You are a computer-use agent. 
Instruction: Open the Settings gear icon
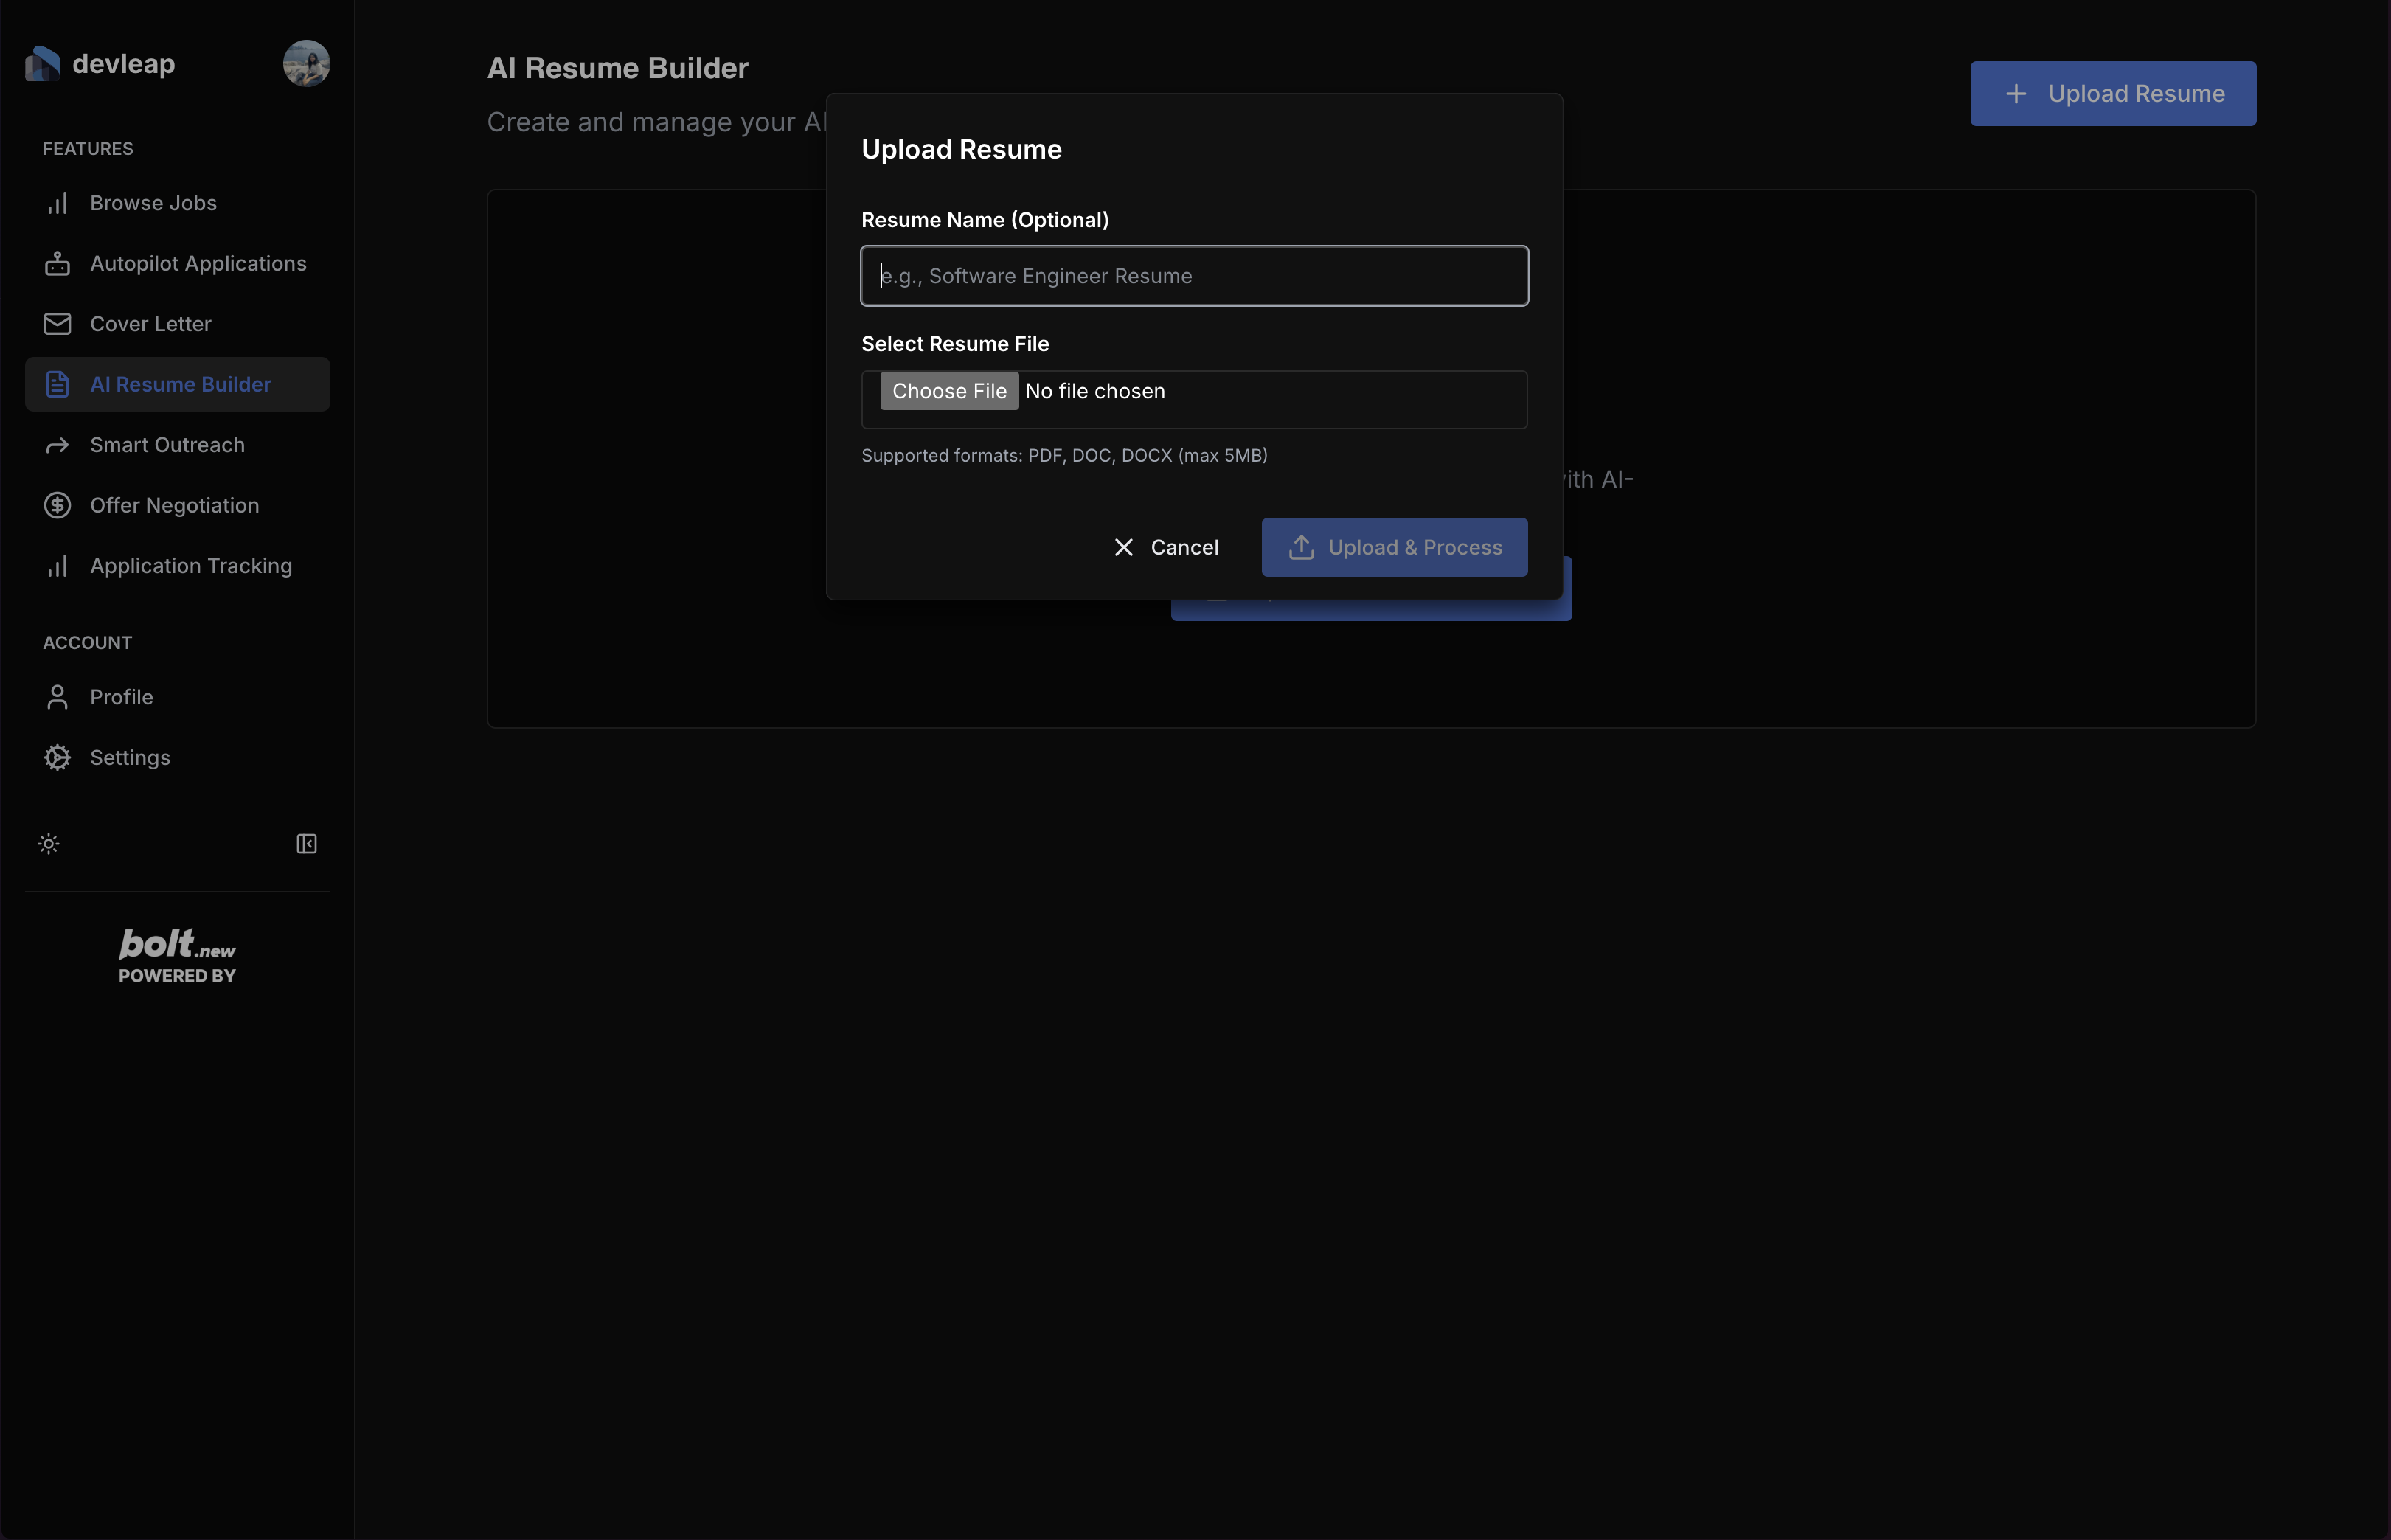click(x=57, y=758)
